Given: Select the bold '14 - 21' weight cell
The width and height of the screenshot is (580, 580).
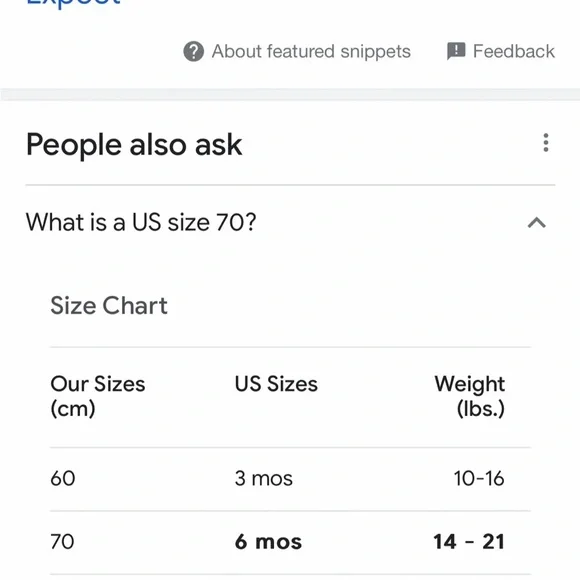Looking at the screenshot, I should (469, 542).
